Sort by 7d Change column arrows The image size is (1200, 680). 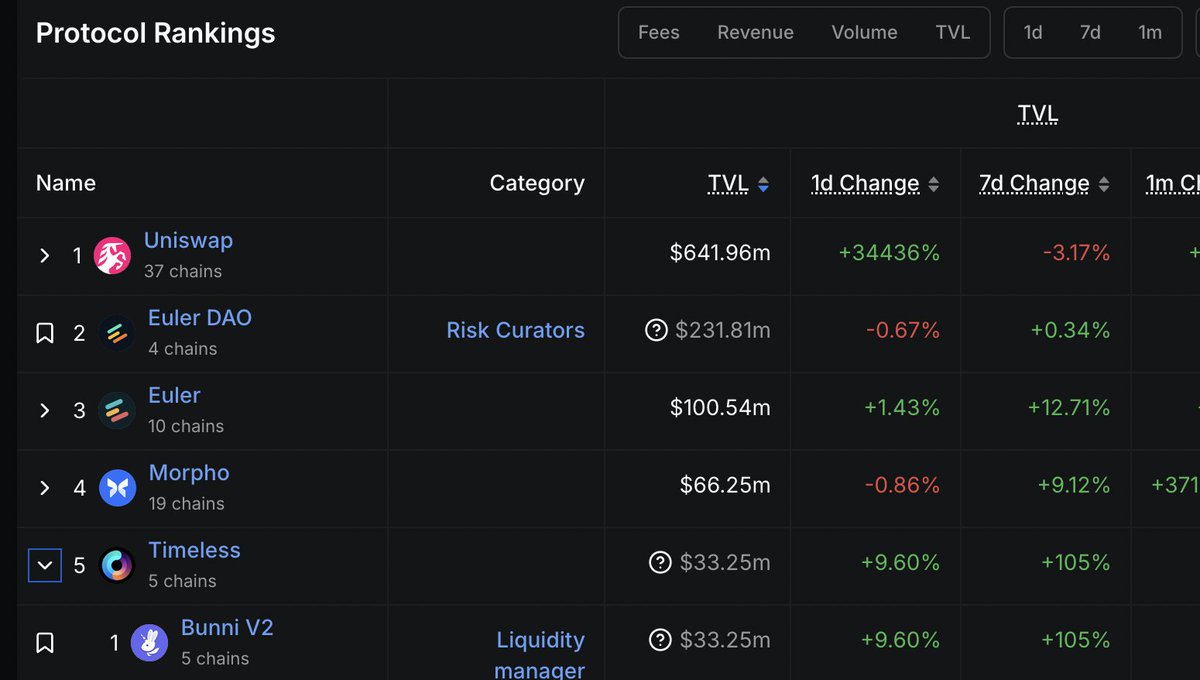(1104, 184)
